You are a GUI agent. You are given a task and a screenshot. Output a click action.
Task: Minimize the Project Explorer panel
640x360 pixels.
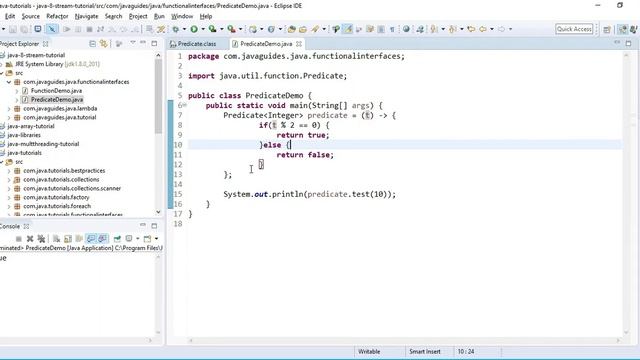143,43
